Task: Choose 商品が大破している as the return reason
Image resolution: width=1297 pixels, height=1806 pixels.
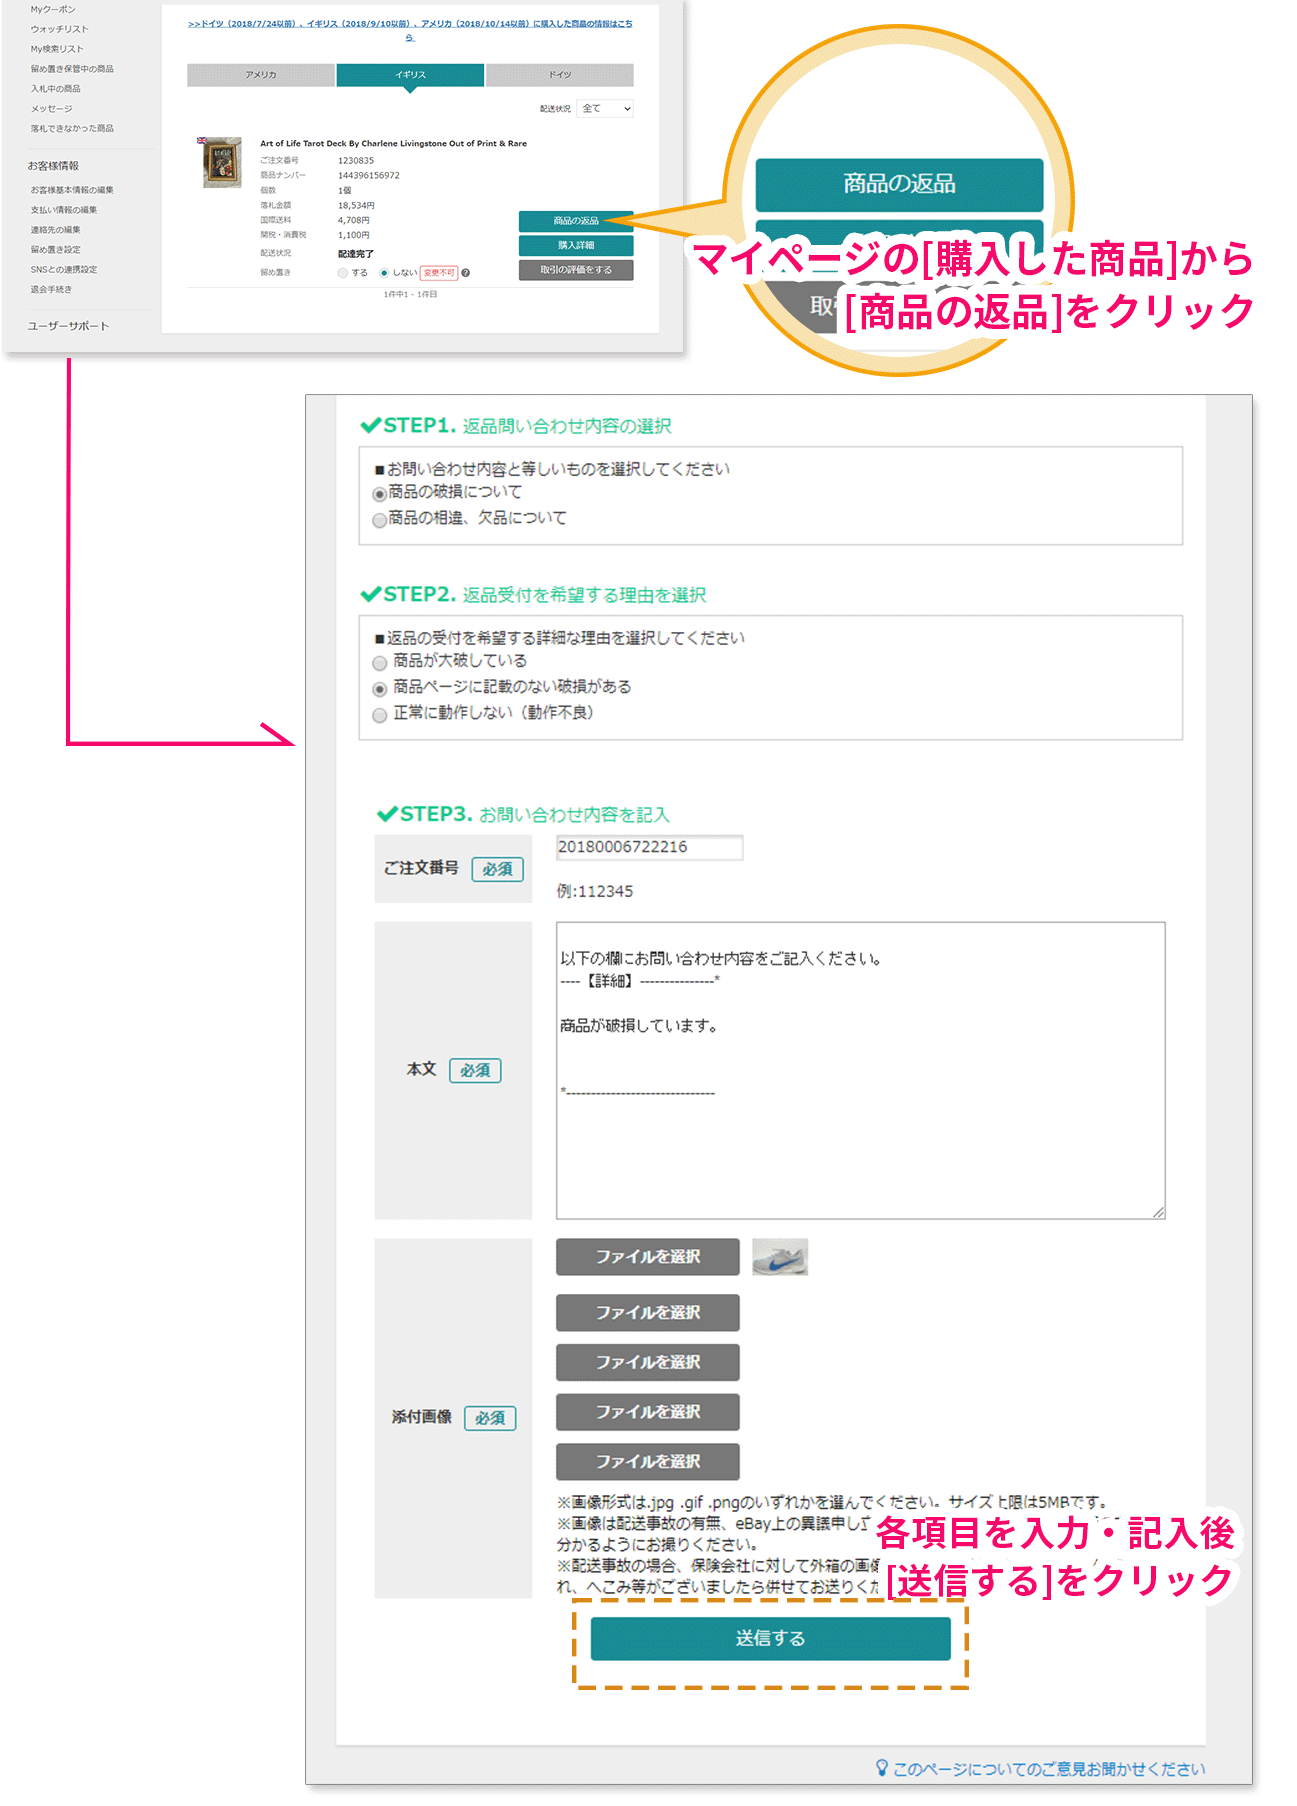Action: (379, 663)
